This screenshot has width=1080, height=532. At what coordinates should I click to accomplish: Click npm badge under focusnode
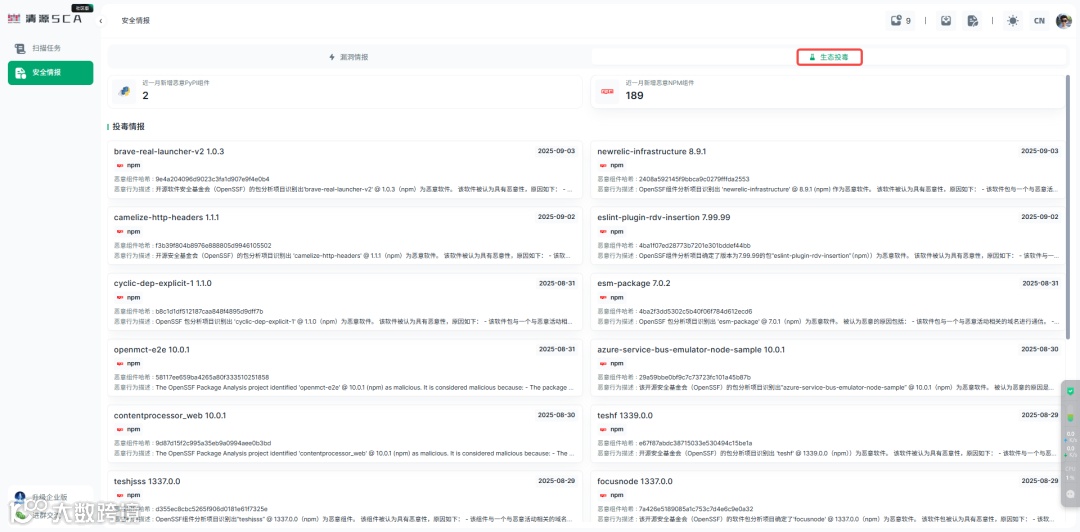612,495
